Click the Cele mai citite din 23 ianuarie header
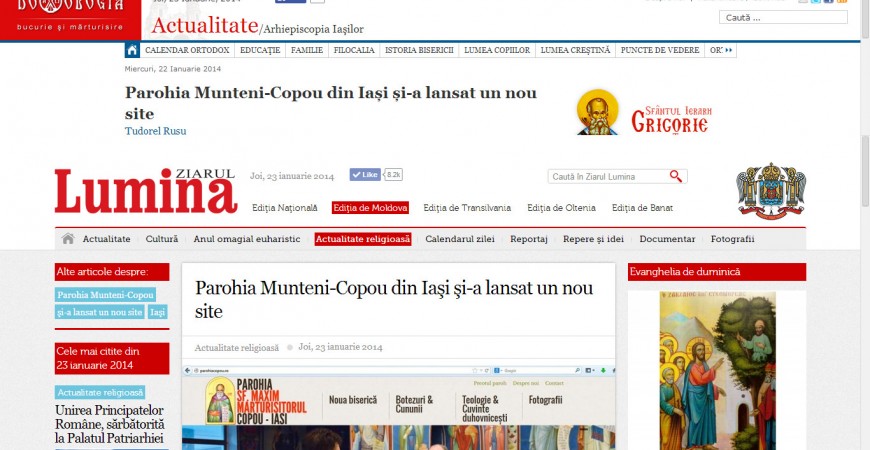Viewport: 870px width, 450px height. tap(112, 358)
